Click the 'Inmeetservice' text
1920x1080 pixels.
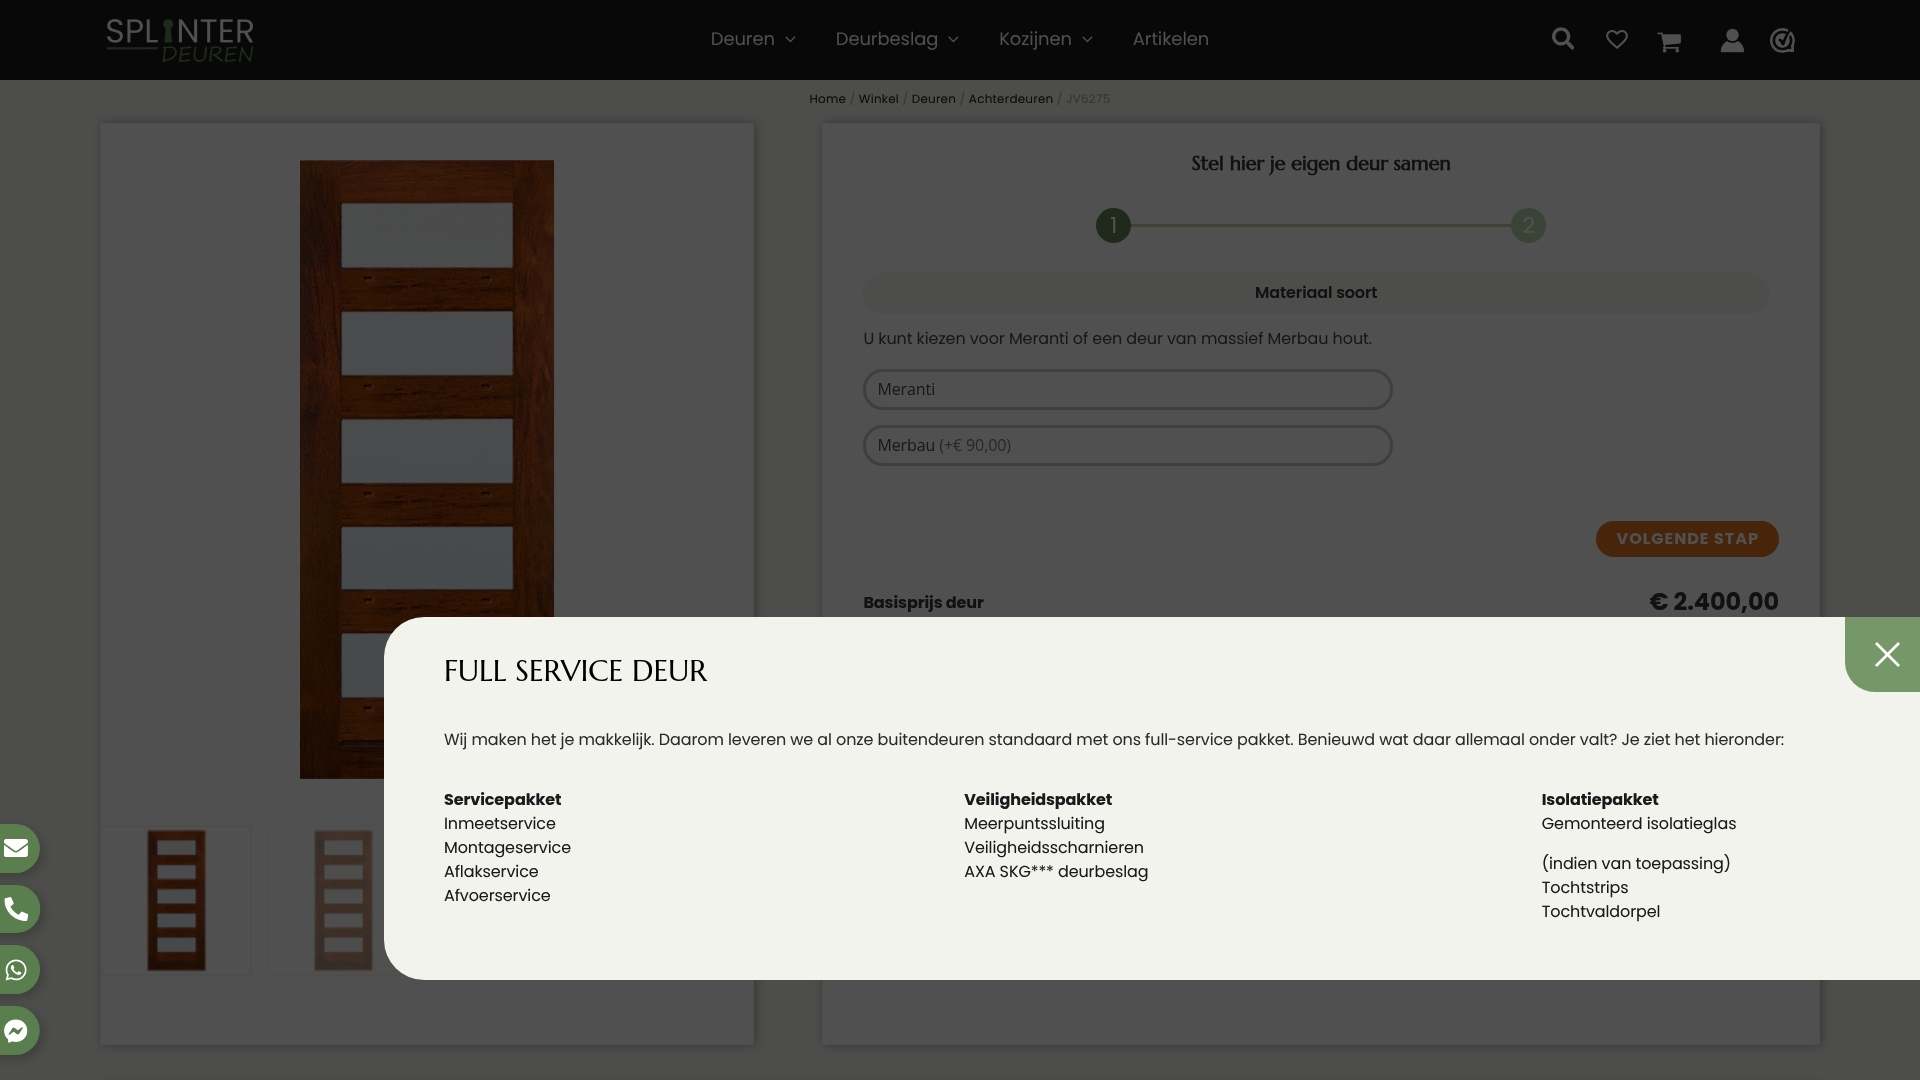click(500, 823)
